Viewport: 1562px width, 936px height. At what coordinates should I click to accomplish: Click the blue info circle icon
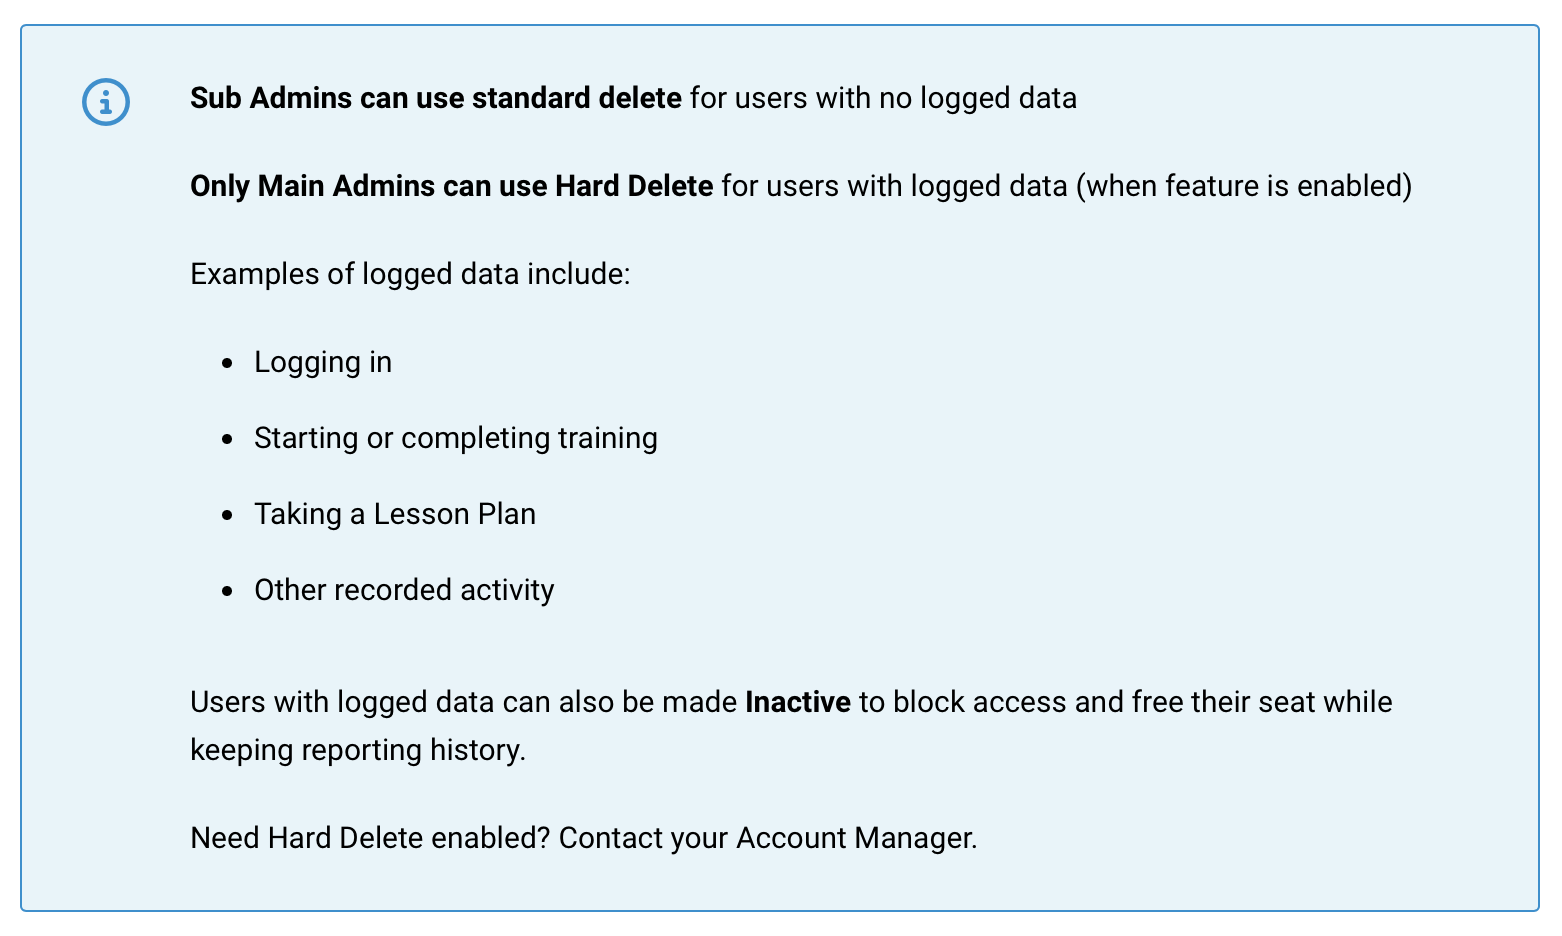tap(106, 102)
